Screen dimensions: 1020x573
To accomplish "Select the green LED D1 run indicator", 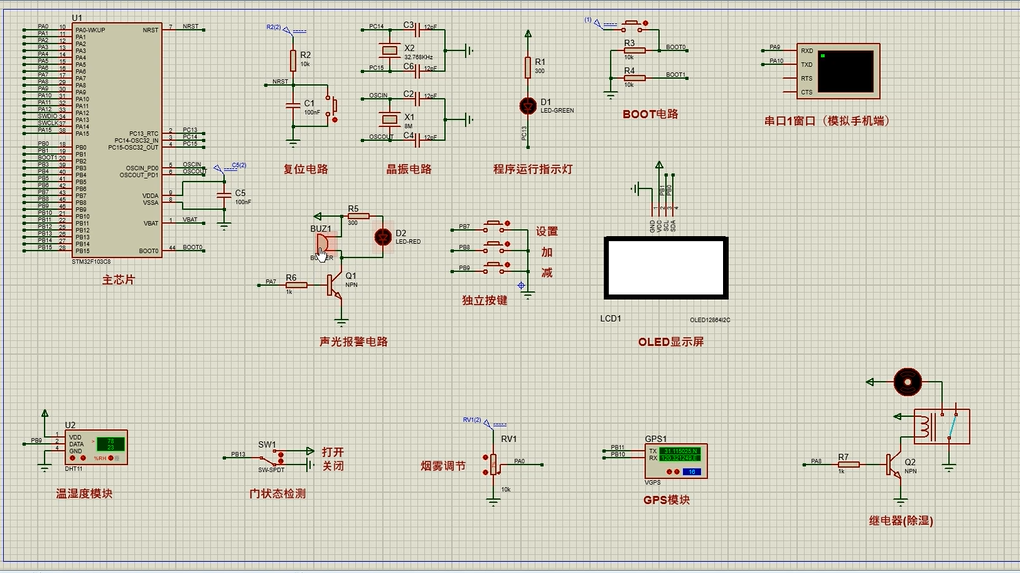I will (528, 105).
